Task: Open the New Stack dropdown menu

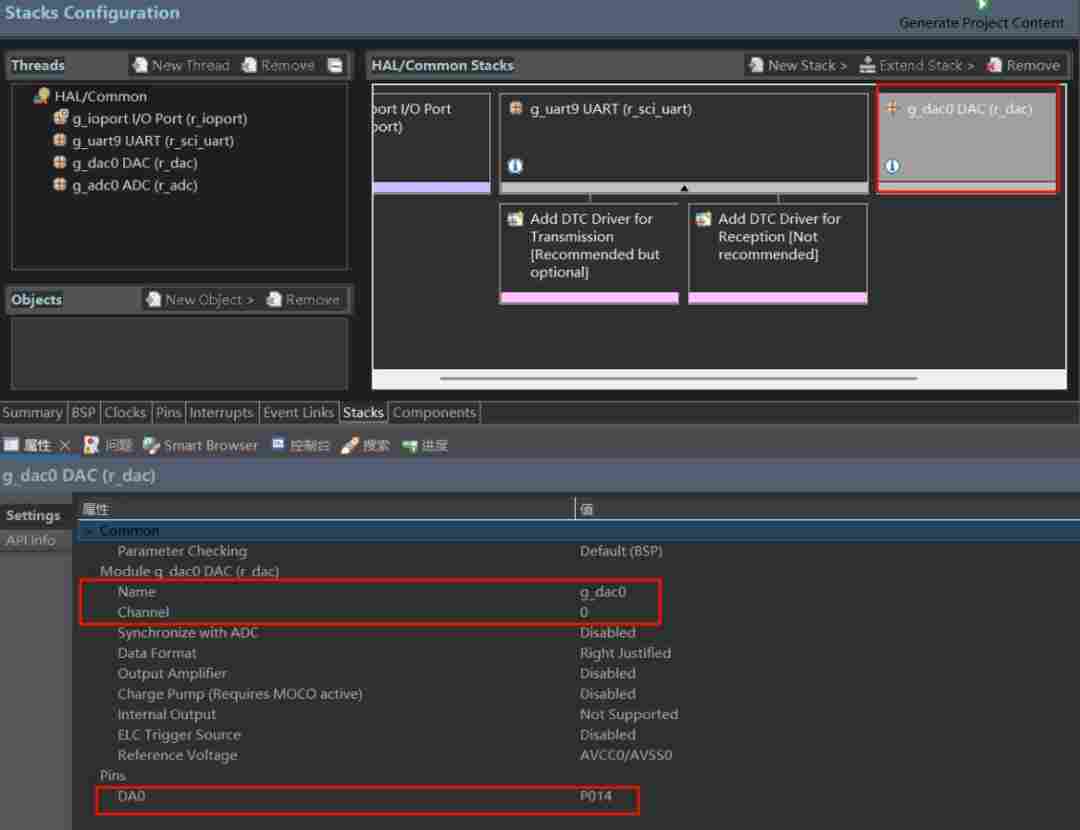Action: tap(797, 65)
